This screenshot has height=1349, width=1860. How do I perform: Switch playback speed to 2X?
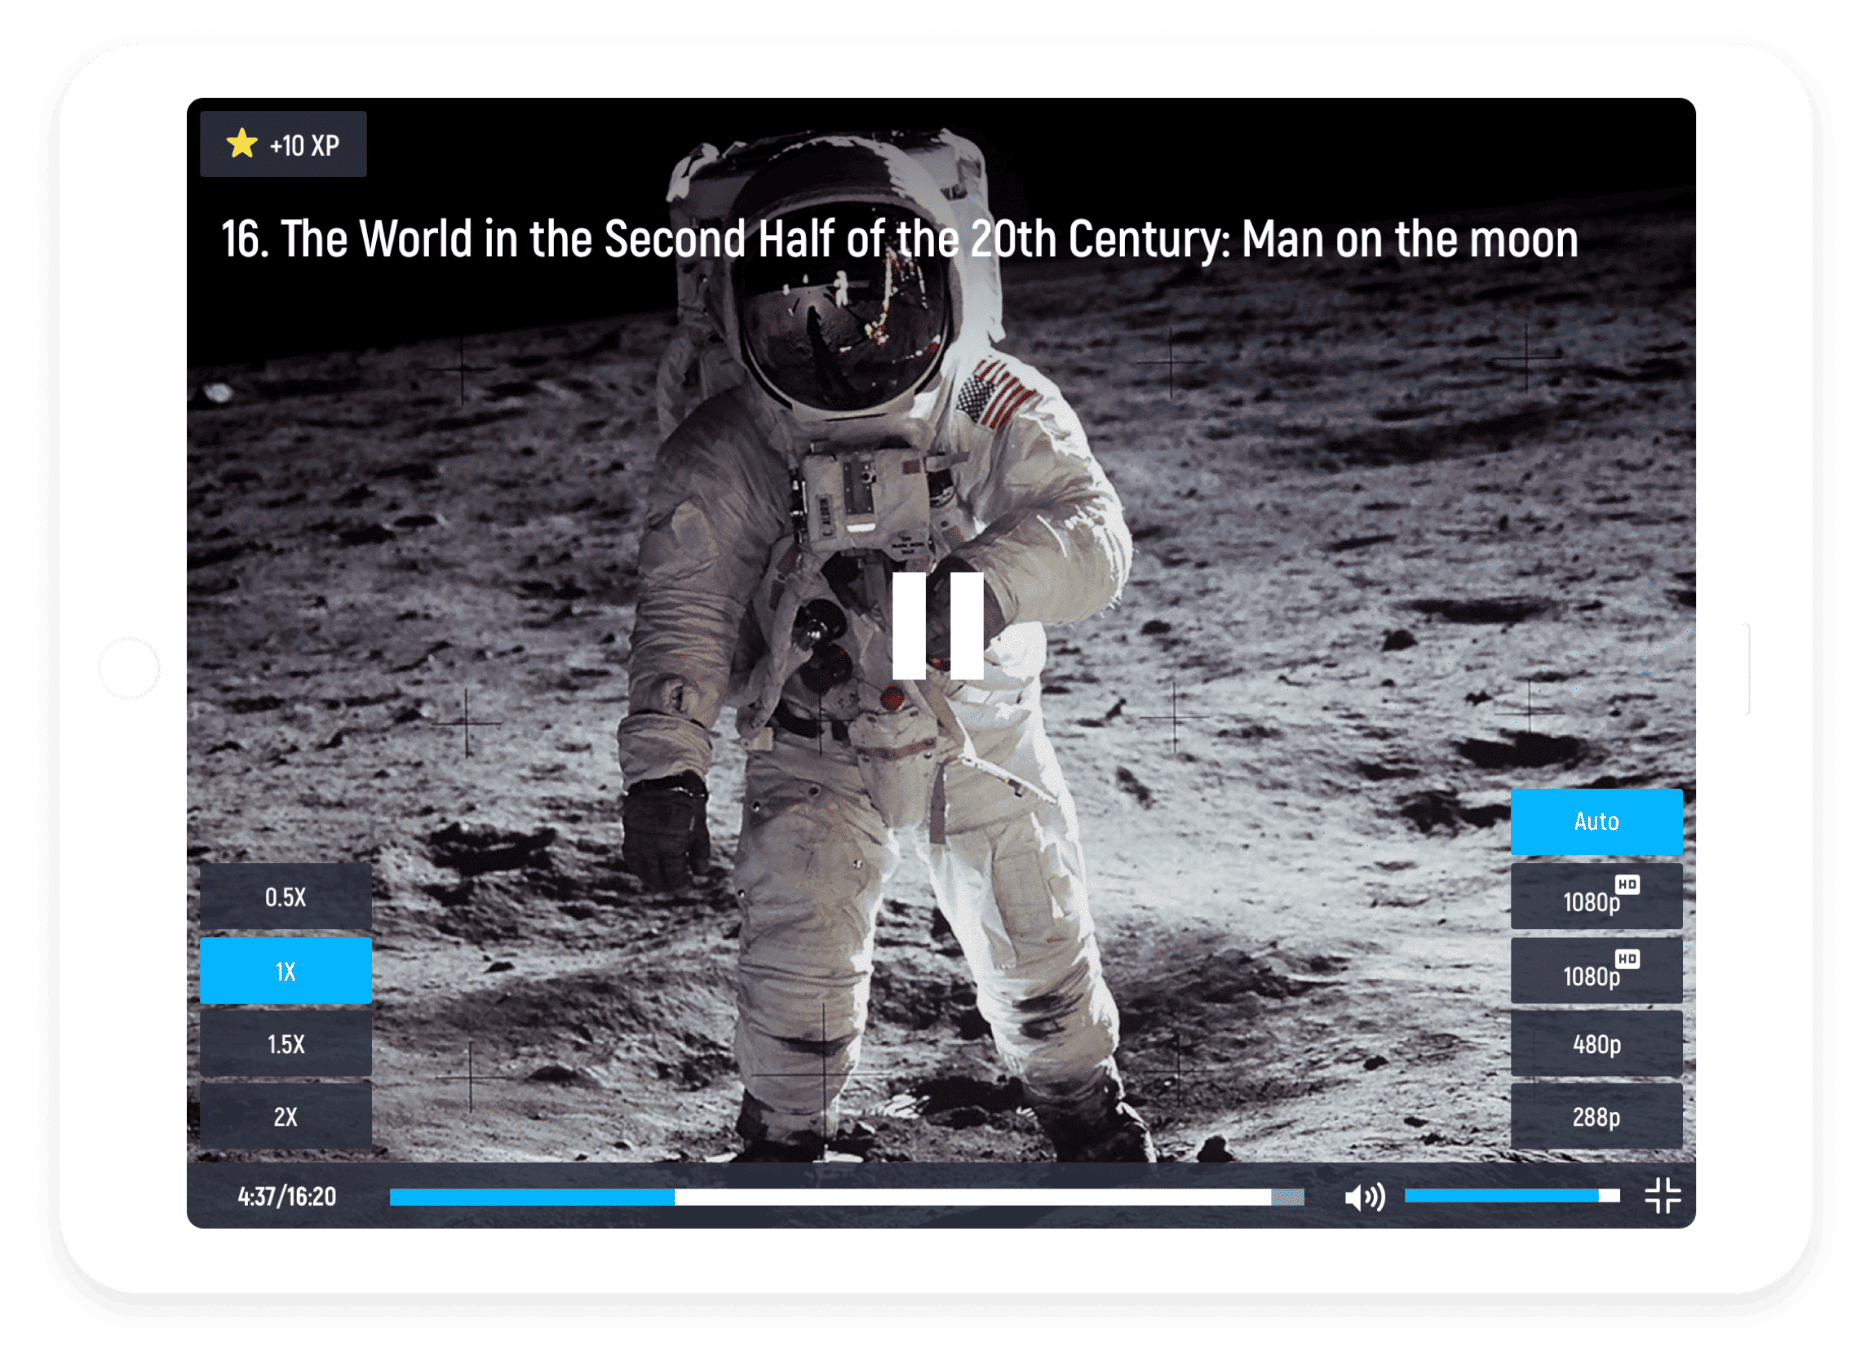coord(285,1117)
